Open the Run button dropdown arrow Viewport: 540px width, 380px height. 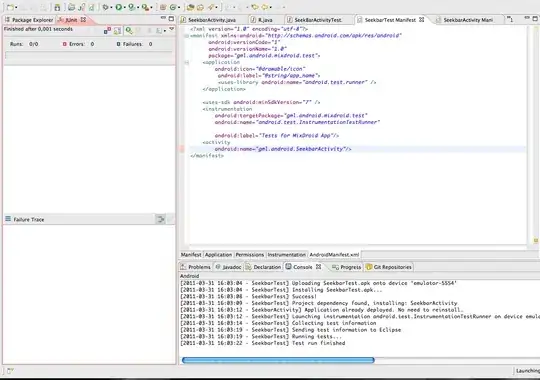pos(124,7)
